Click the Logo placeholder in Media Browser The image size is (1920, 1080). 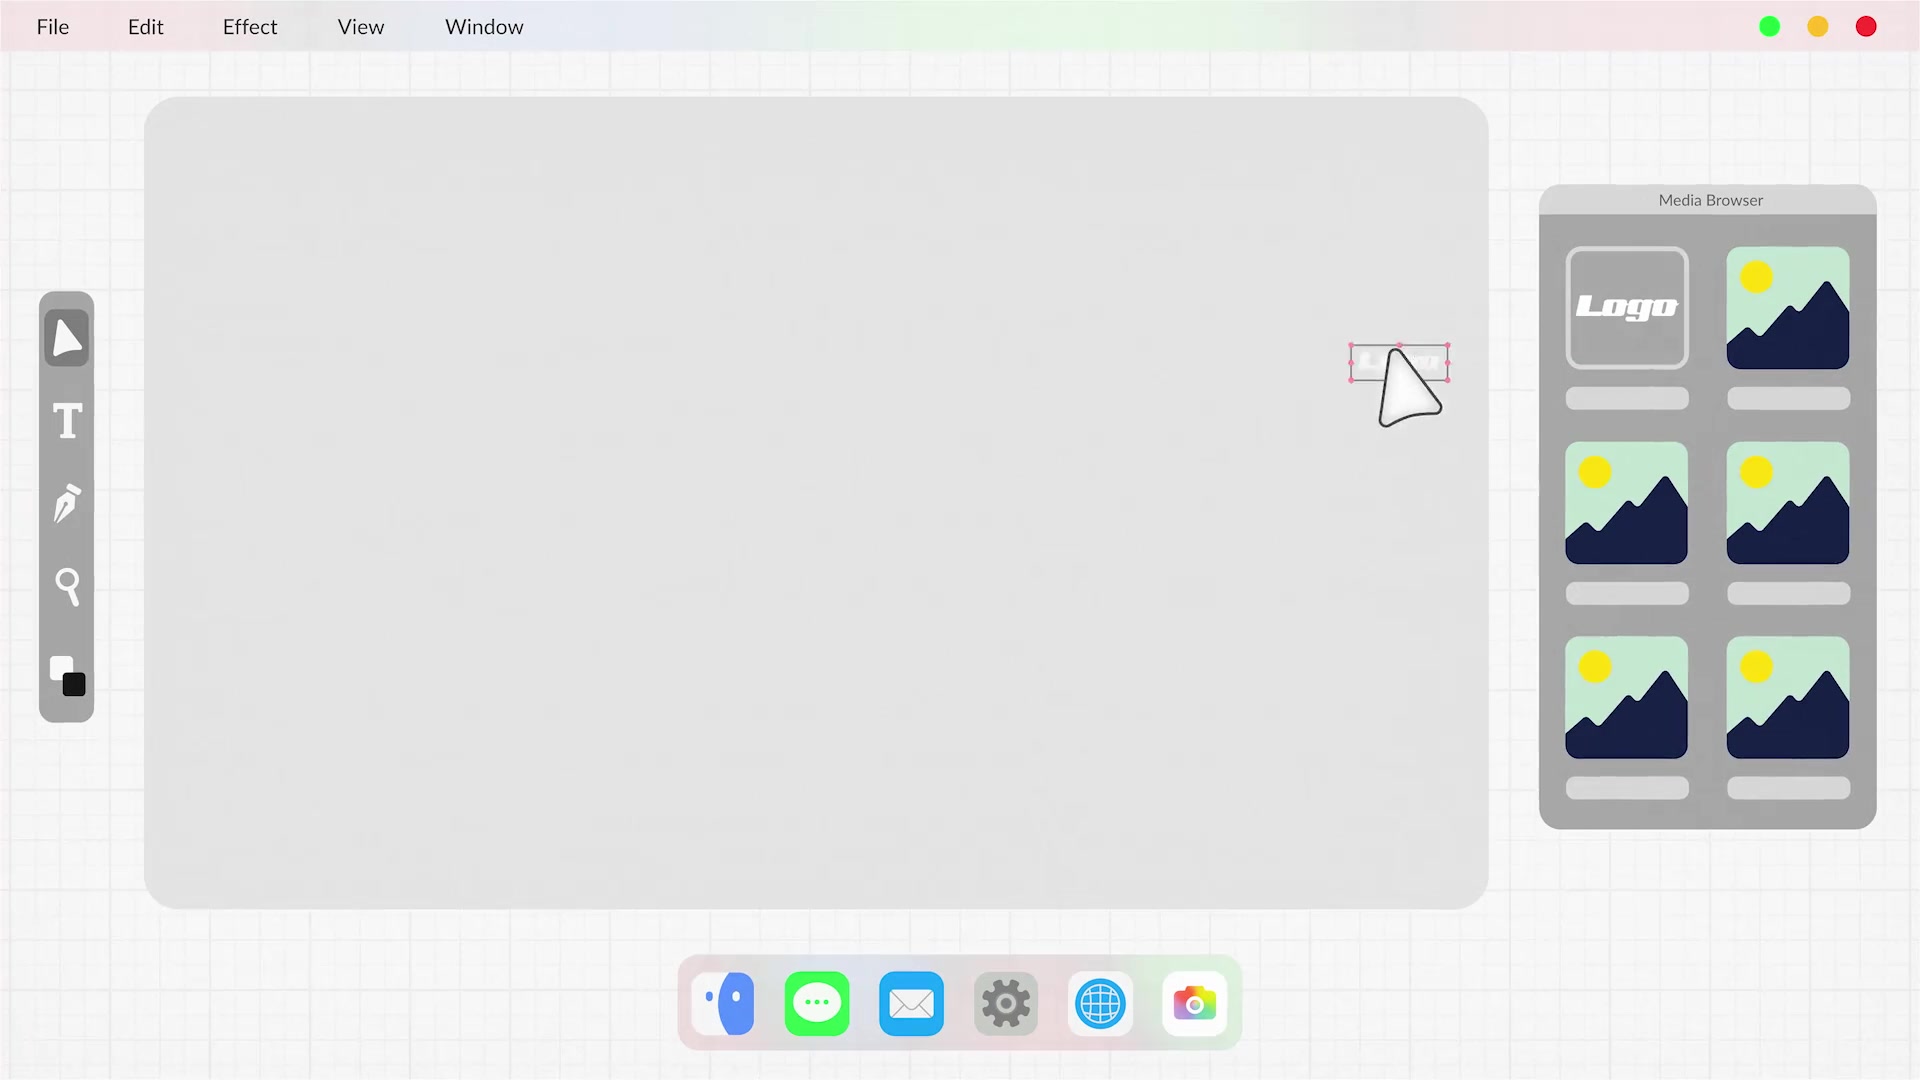tap(1627, 306)
